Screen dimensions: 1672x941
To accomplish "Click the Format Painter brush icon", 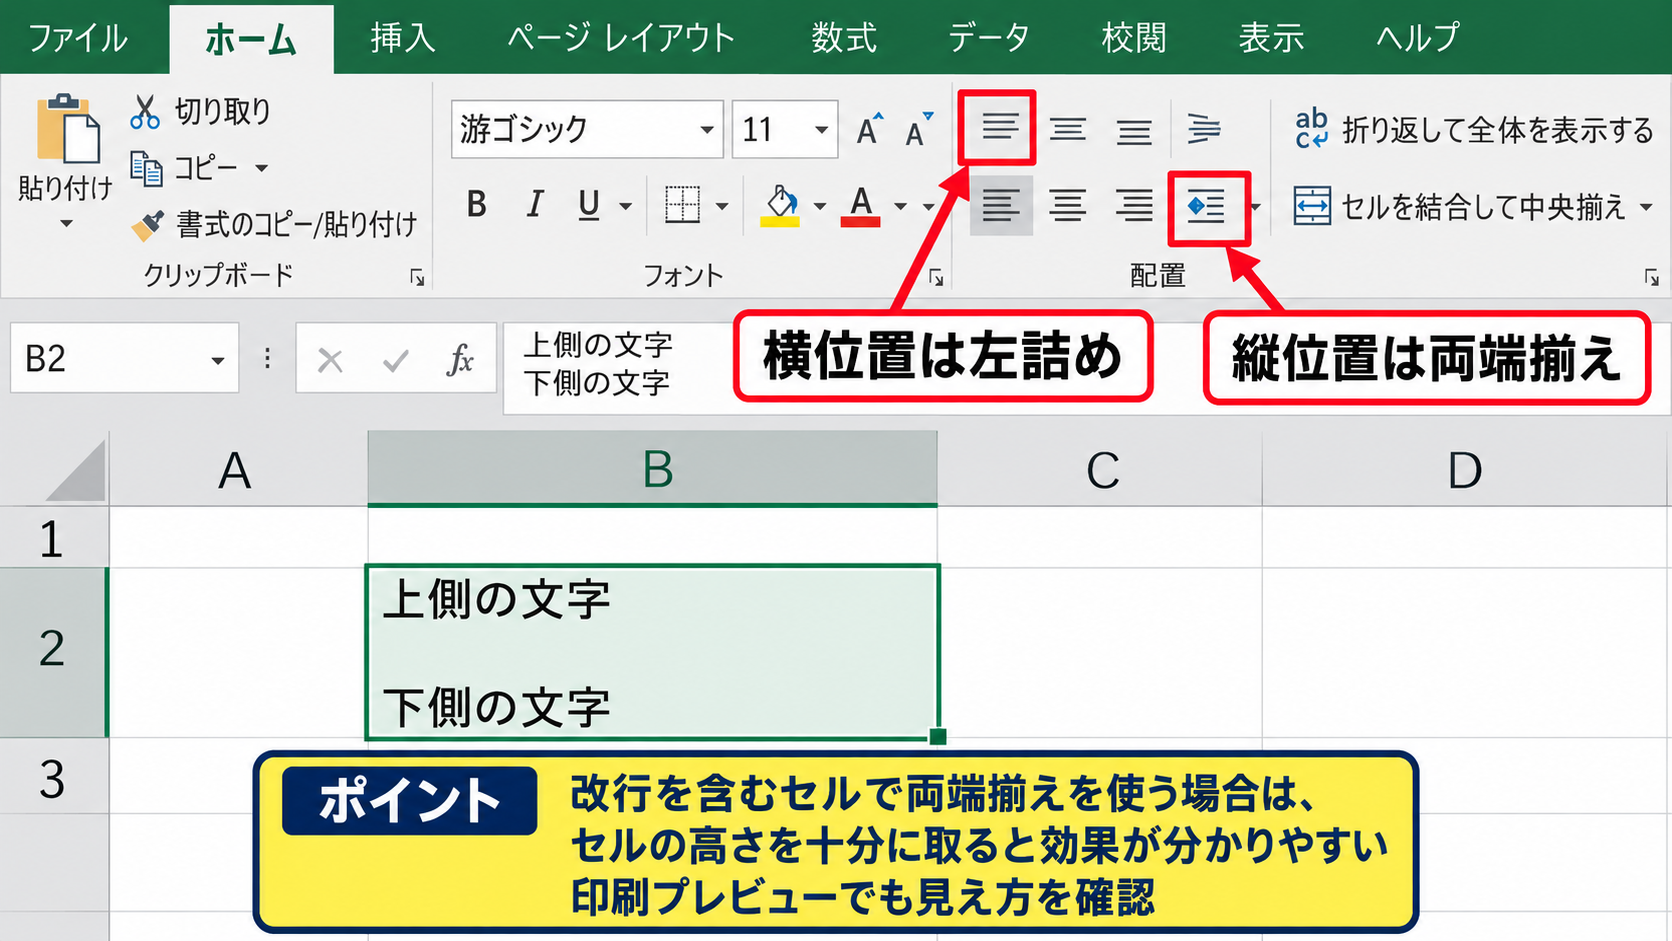I will click(x=148, y=225).
